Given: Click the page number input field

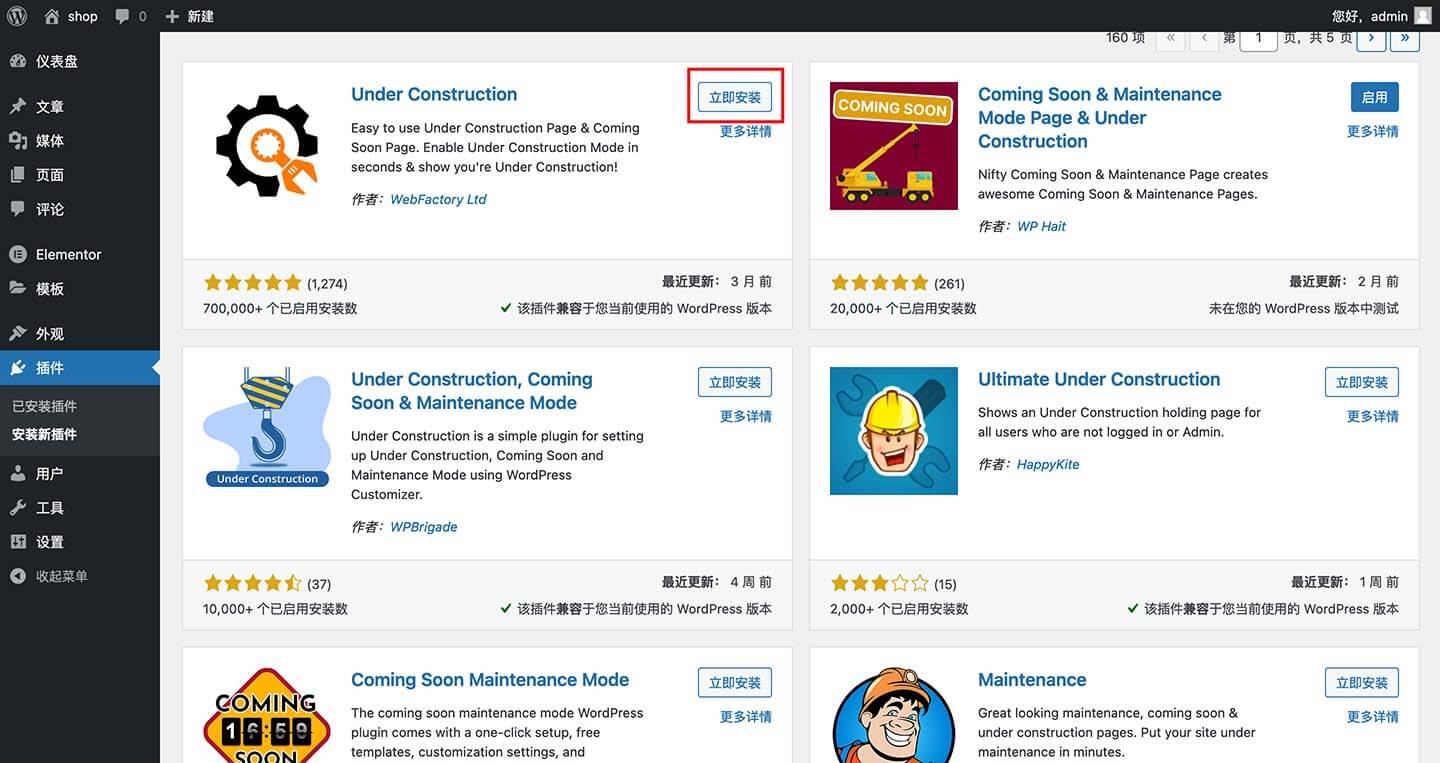Looking at the screenshot, I should pos(1258,38).
